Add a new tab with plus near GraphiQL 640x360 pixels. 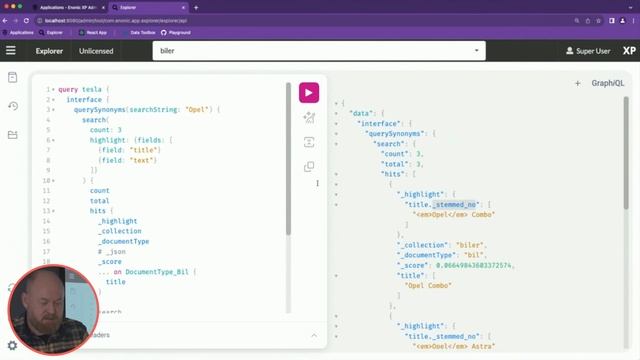(578, 83)
